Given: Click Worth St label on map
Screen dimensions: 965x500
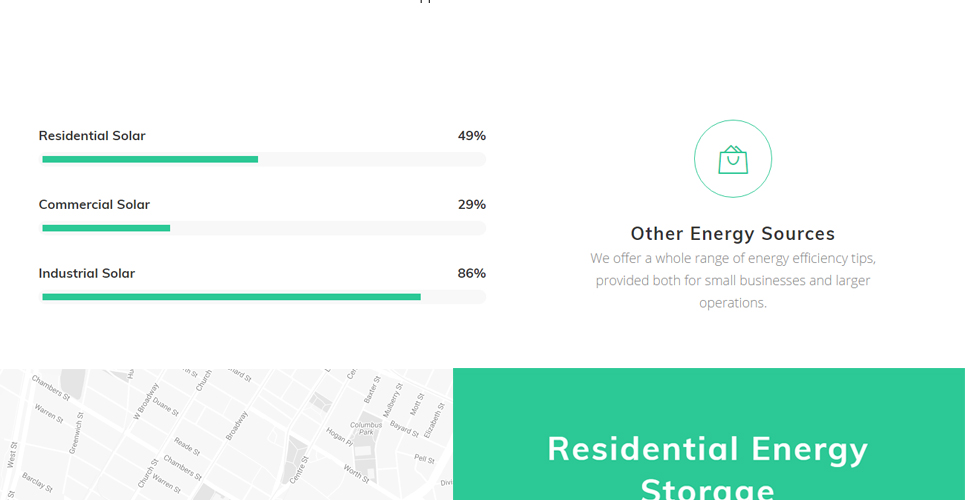Looking at the screenshot, I should (x=356, y=474).
